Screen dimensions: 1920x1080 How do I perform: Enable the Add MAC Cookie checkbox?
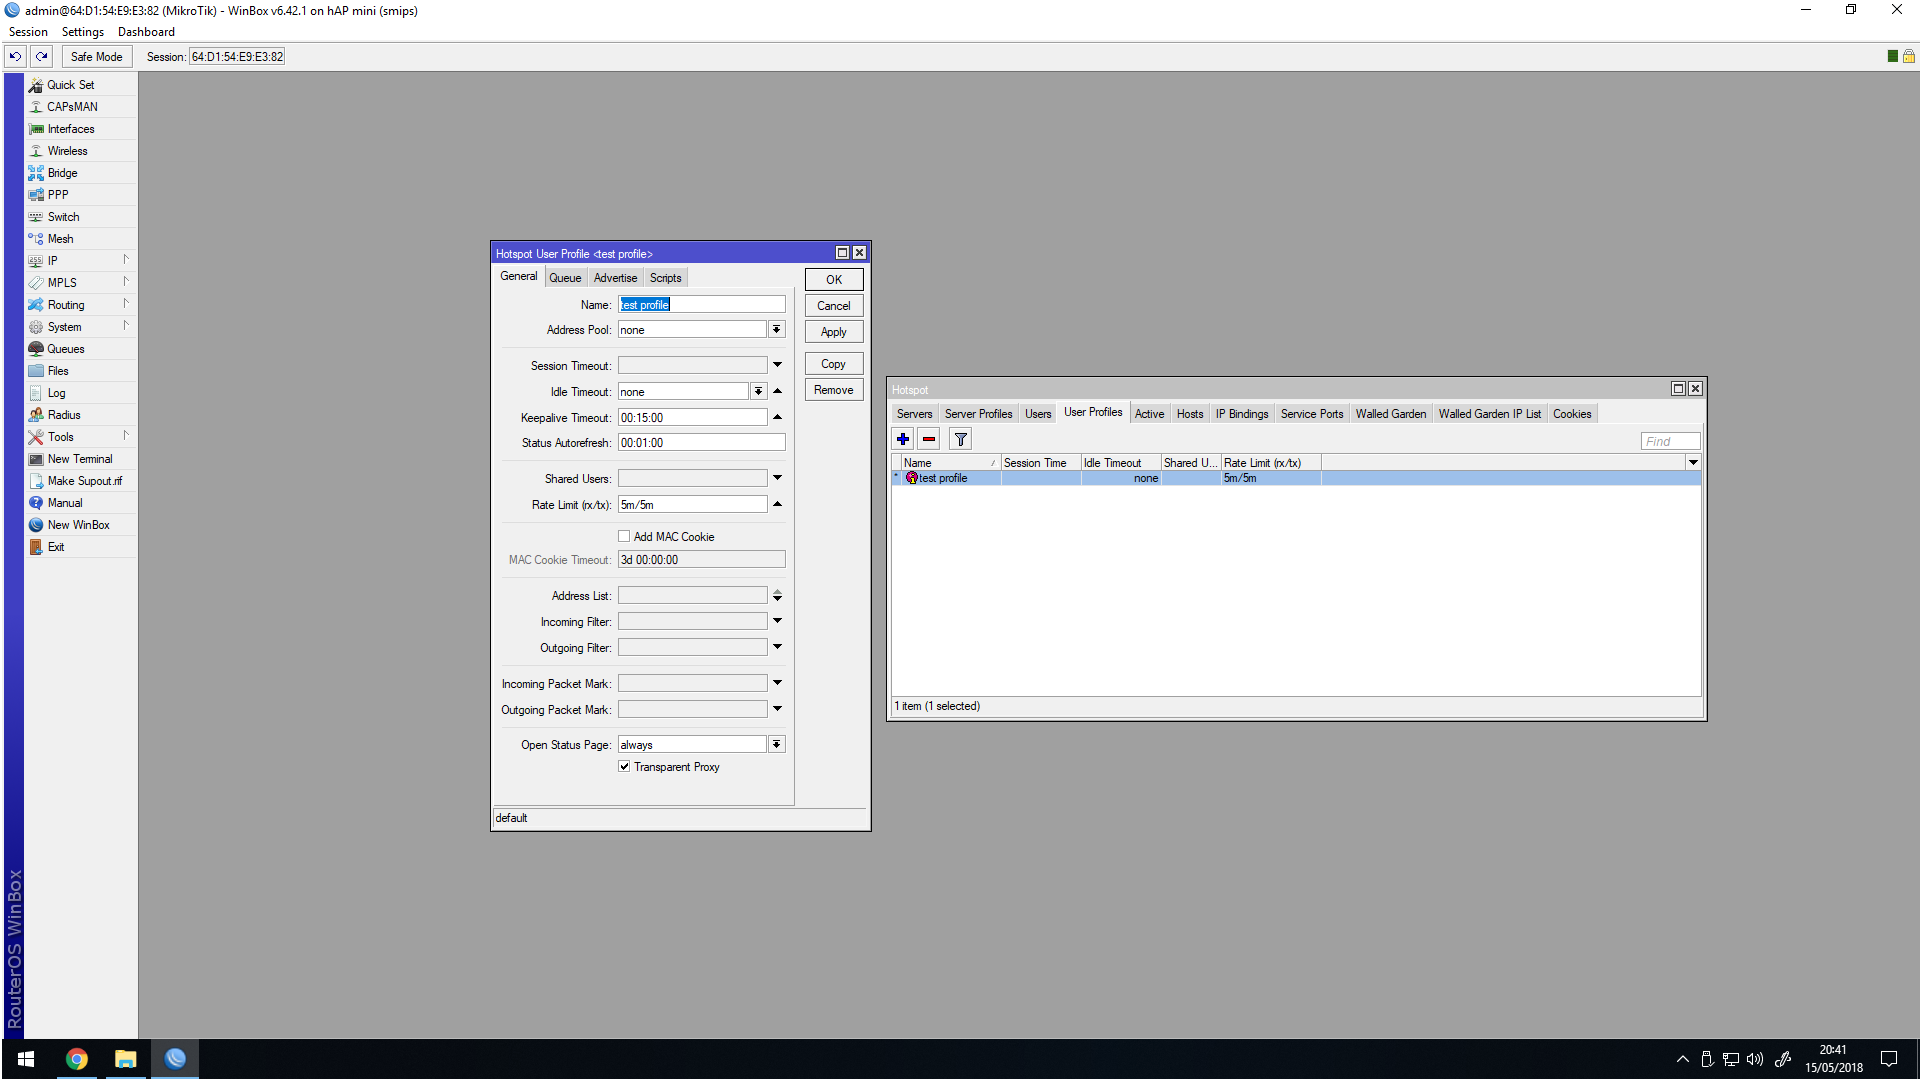tap(624, 537)
